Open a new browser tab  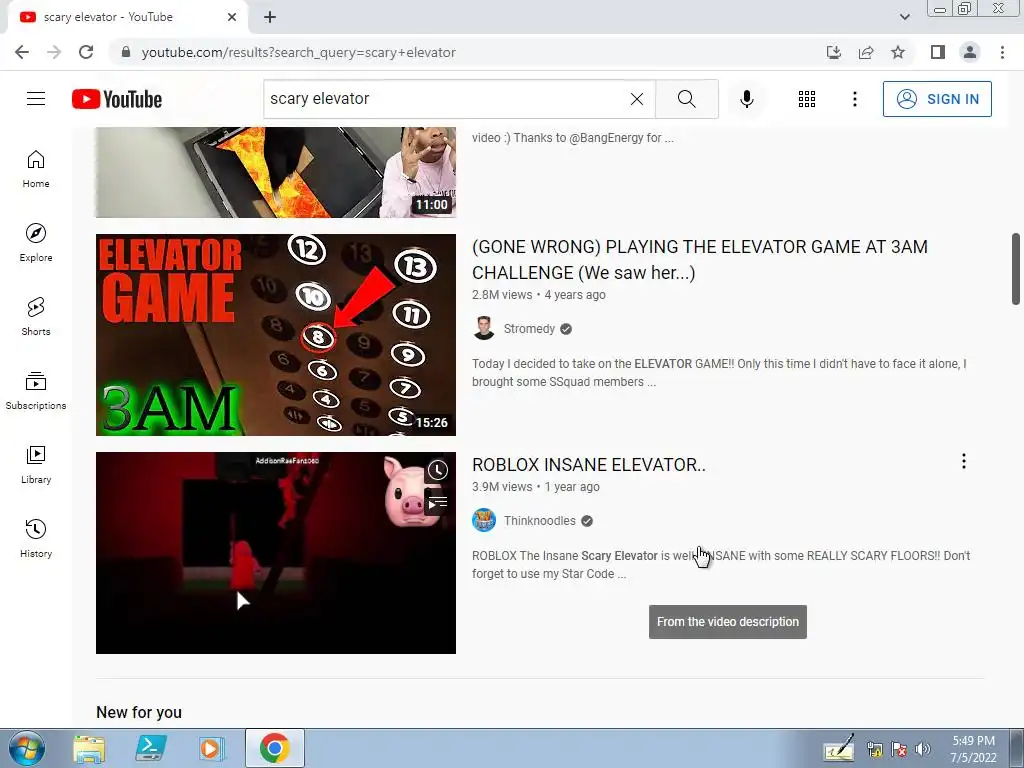[x=270, y=17]
